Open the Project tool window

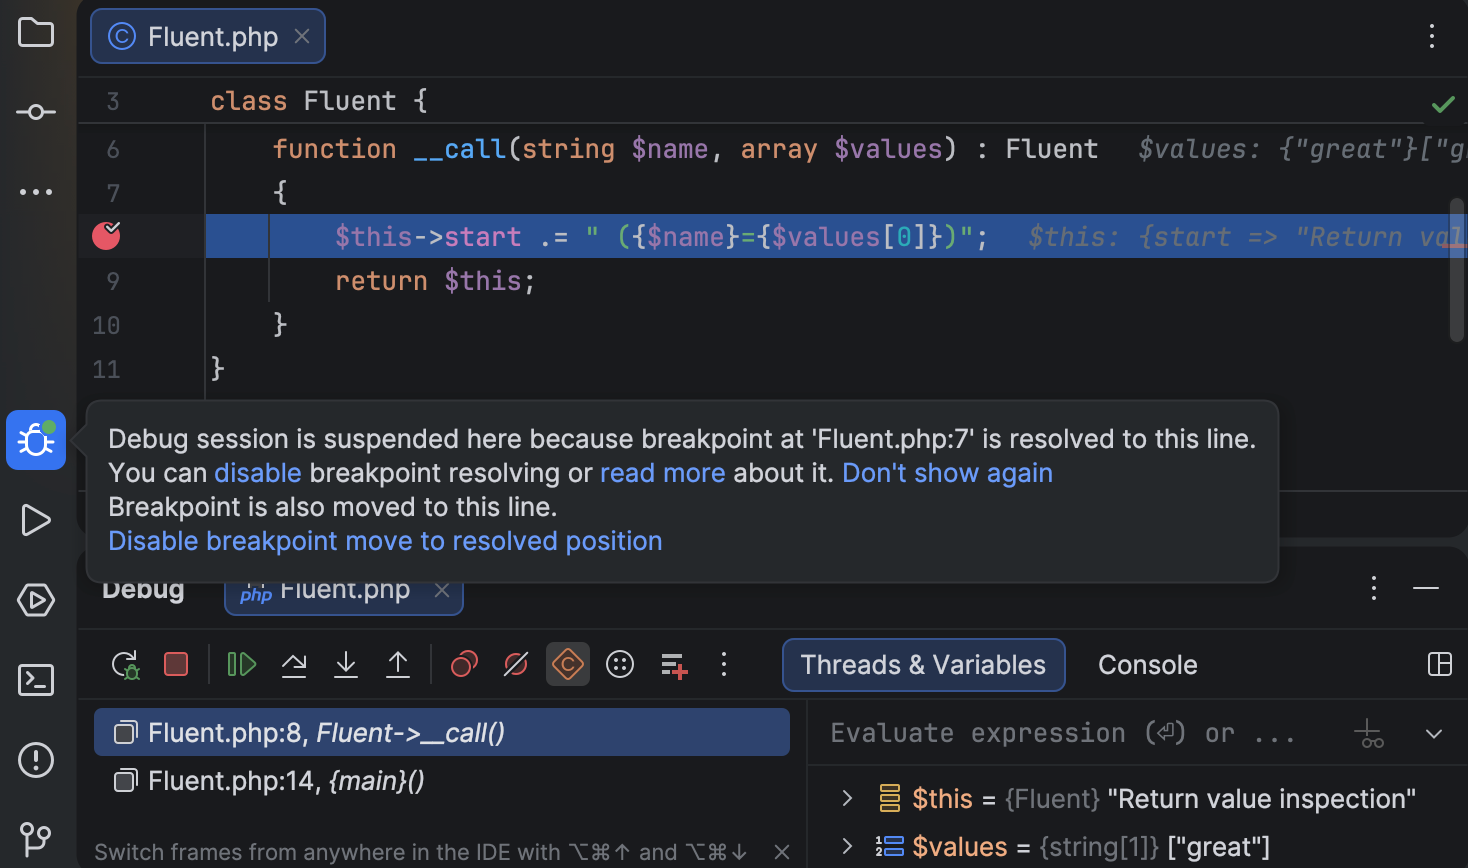[36, 32]
